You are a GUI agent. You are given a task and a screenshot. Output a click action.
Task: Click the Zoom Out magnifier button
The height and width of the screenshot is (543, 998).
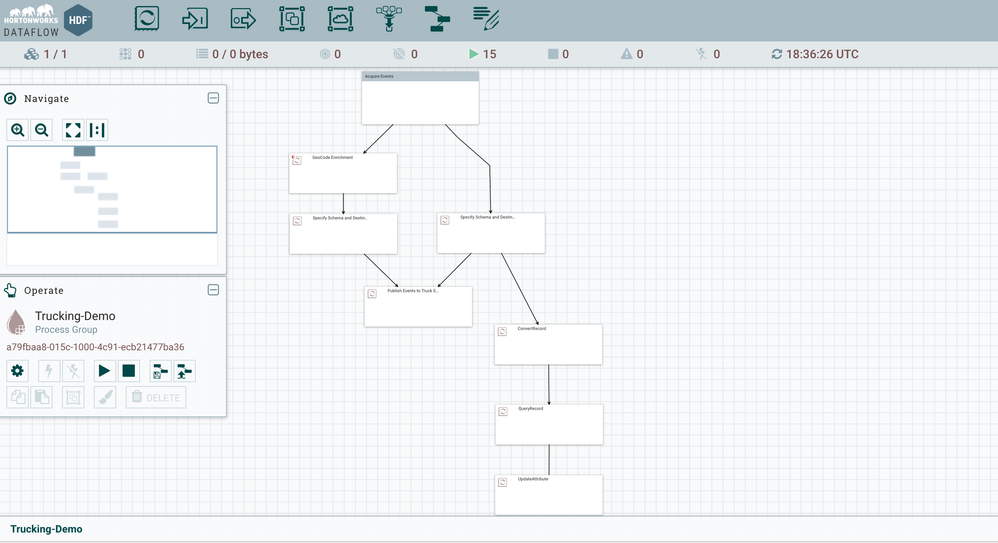click(x=42, y=130)
